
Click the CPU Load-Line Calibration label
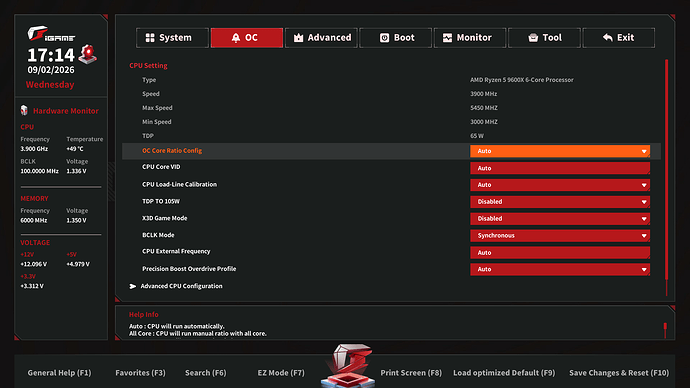180,184
